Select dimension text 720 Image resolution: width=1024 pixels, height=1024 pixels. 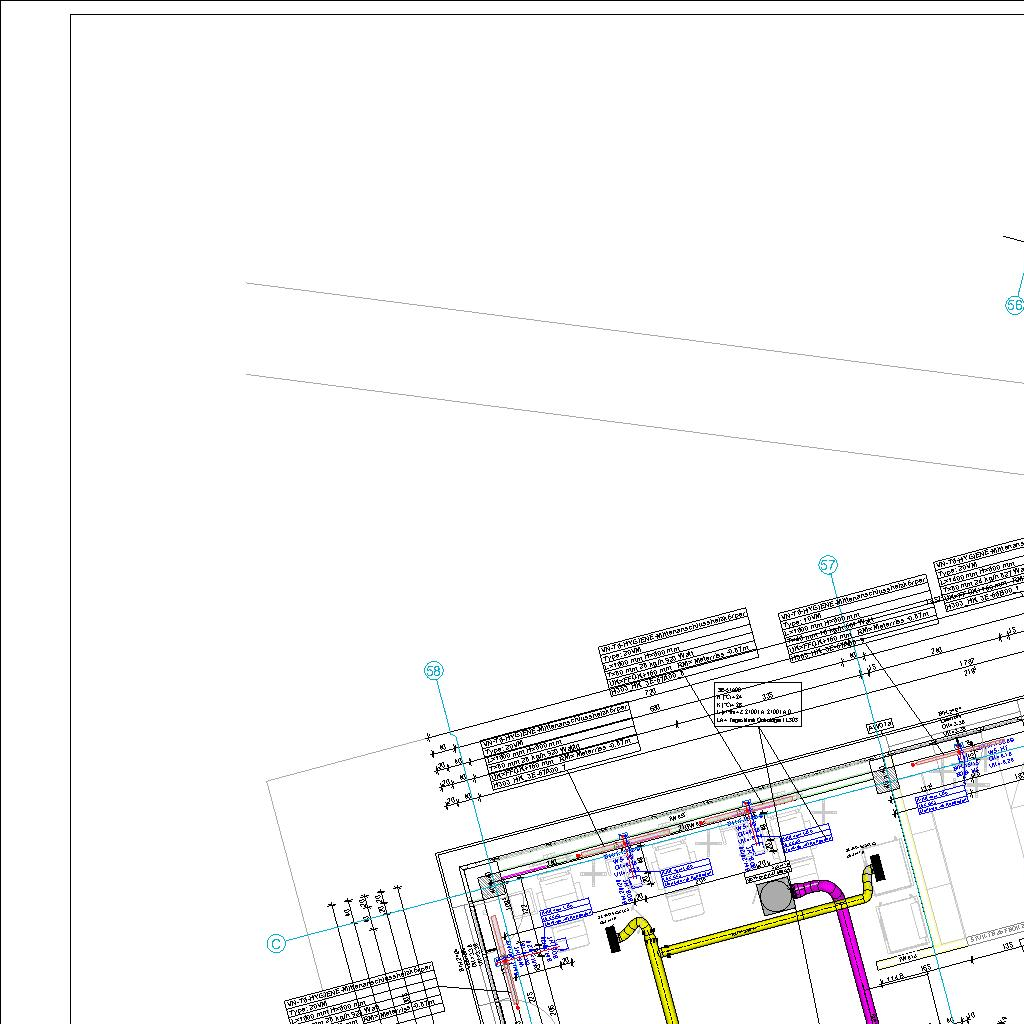click(x=650, y=692)
